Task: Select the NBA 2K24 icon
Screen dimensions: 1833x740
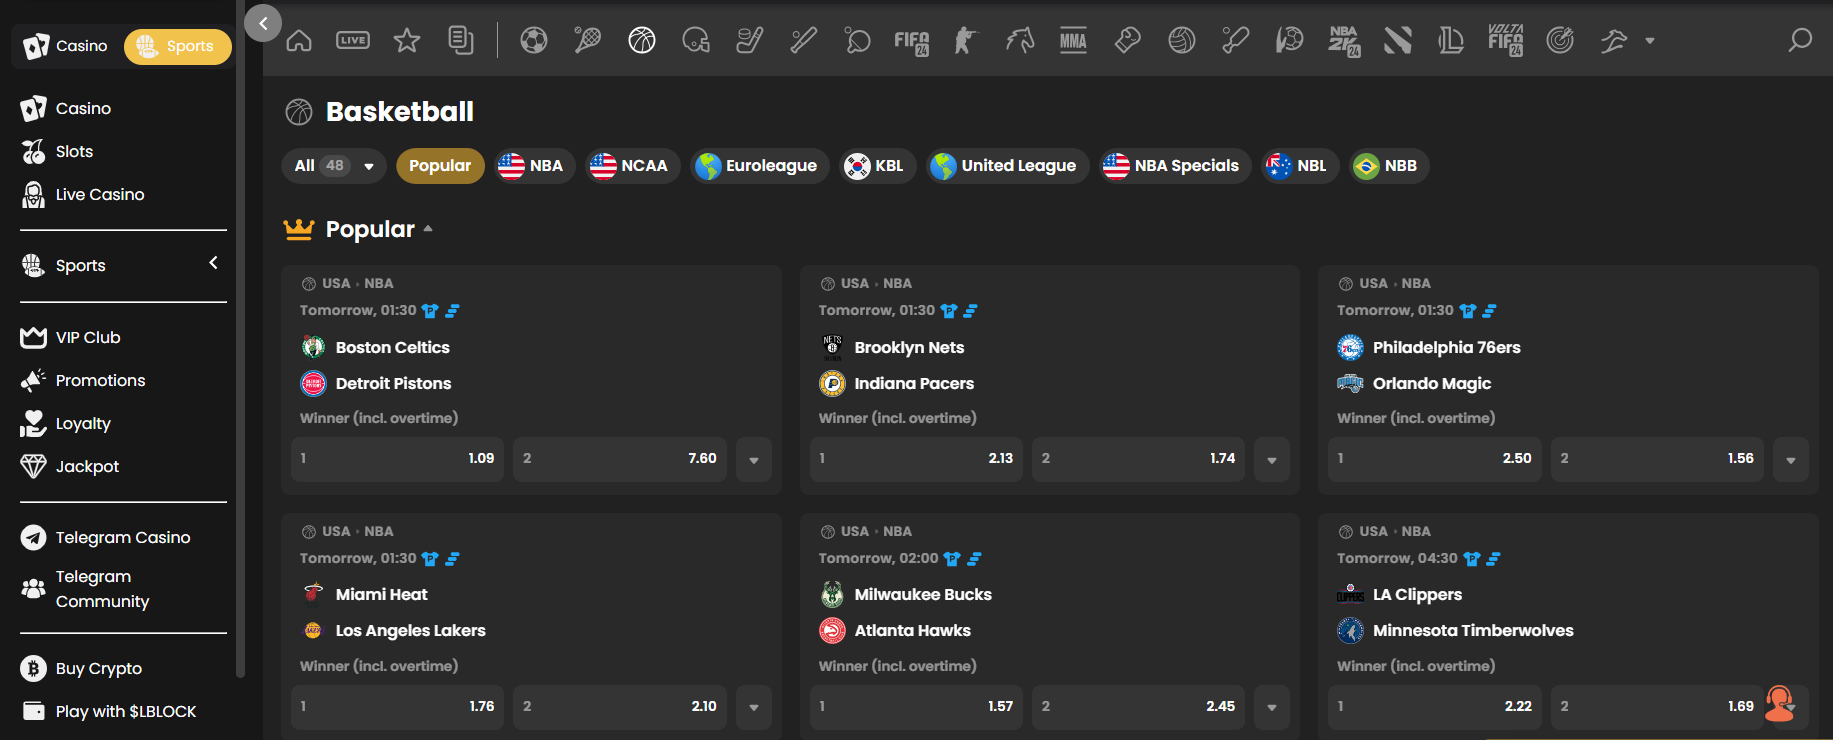Action: pyautogui.click(x=1344, y=41)
